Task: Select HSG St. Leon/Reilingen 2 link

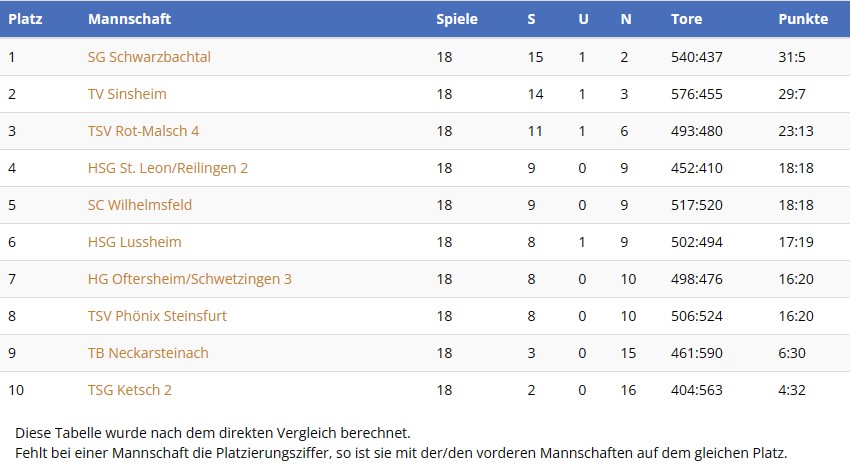Action: tap(167, 168)
